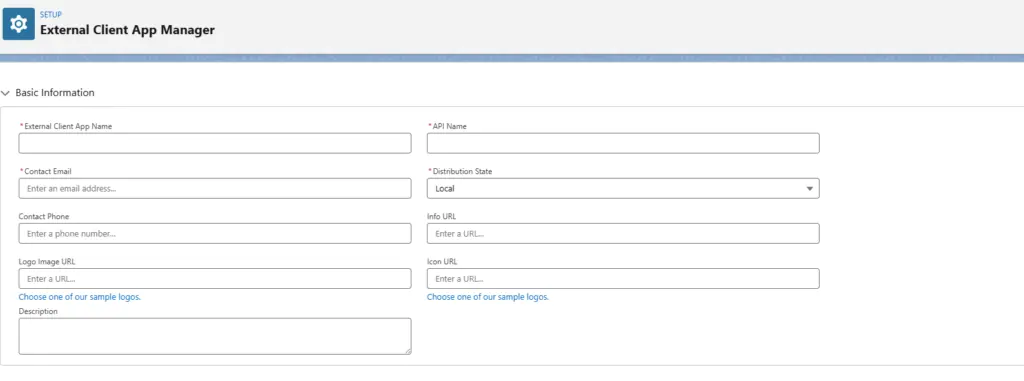Click the Distribution State field label
Screen dimensions: 1024x381
pyautogui.click(x=462, y=171)
